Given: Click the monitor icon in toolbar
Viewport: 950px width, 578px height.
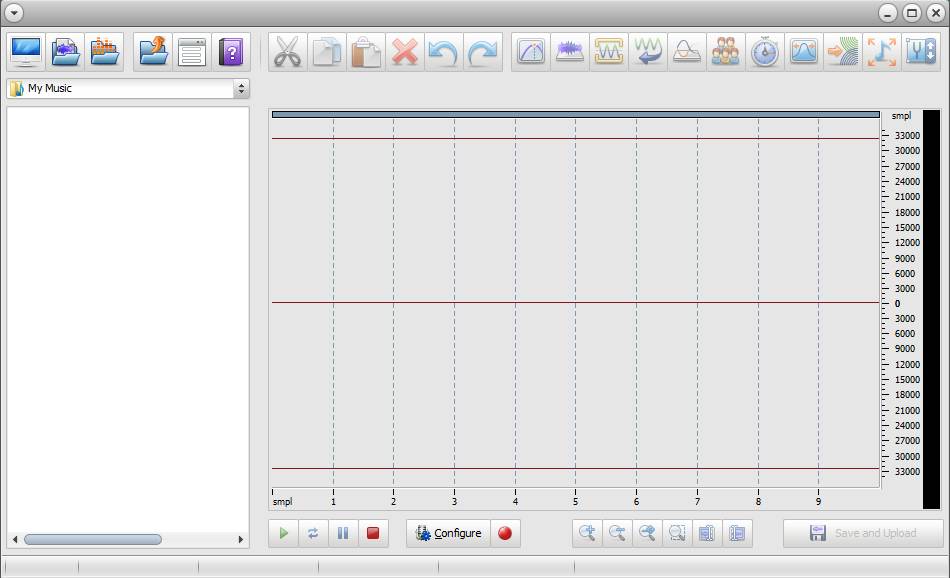Looking at the screenshot, I should 26,51.
